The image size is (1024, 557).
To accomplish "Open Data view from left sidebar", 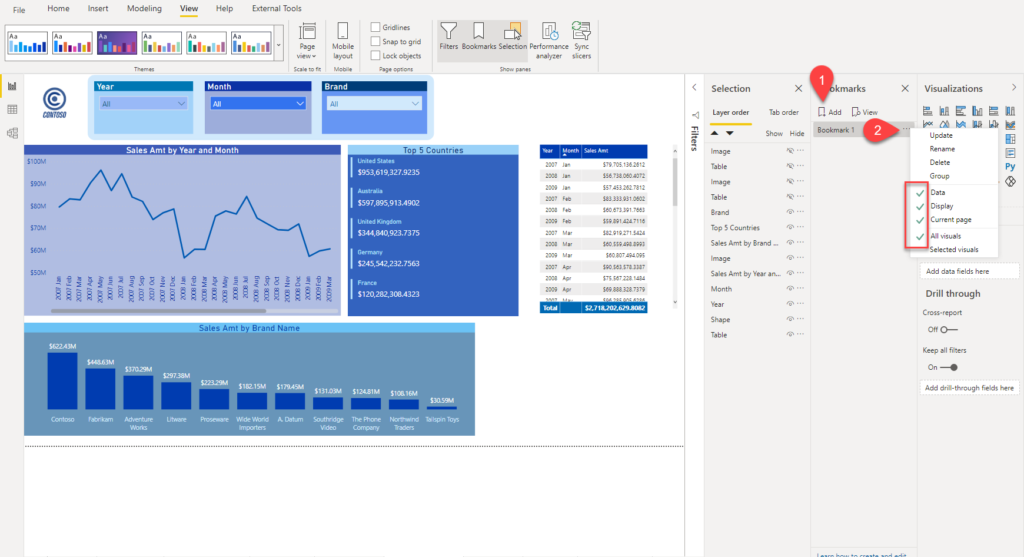I will [x=12, y=110].
